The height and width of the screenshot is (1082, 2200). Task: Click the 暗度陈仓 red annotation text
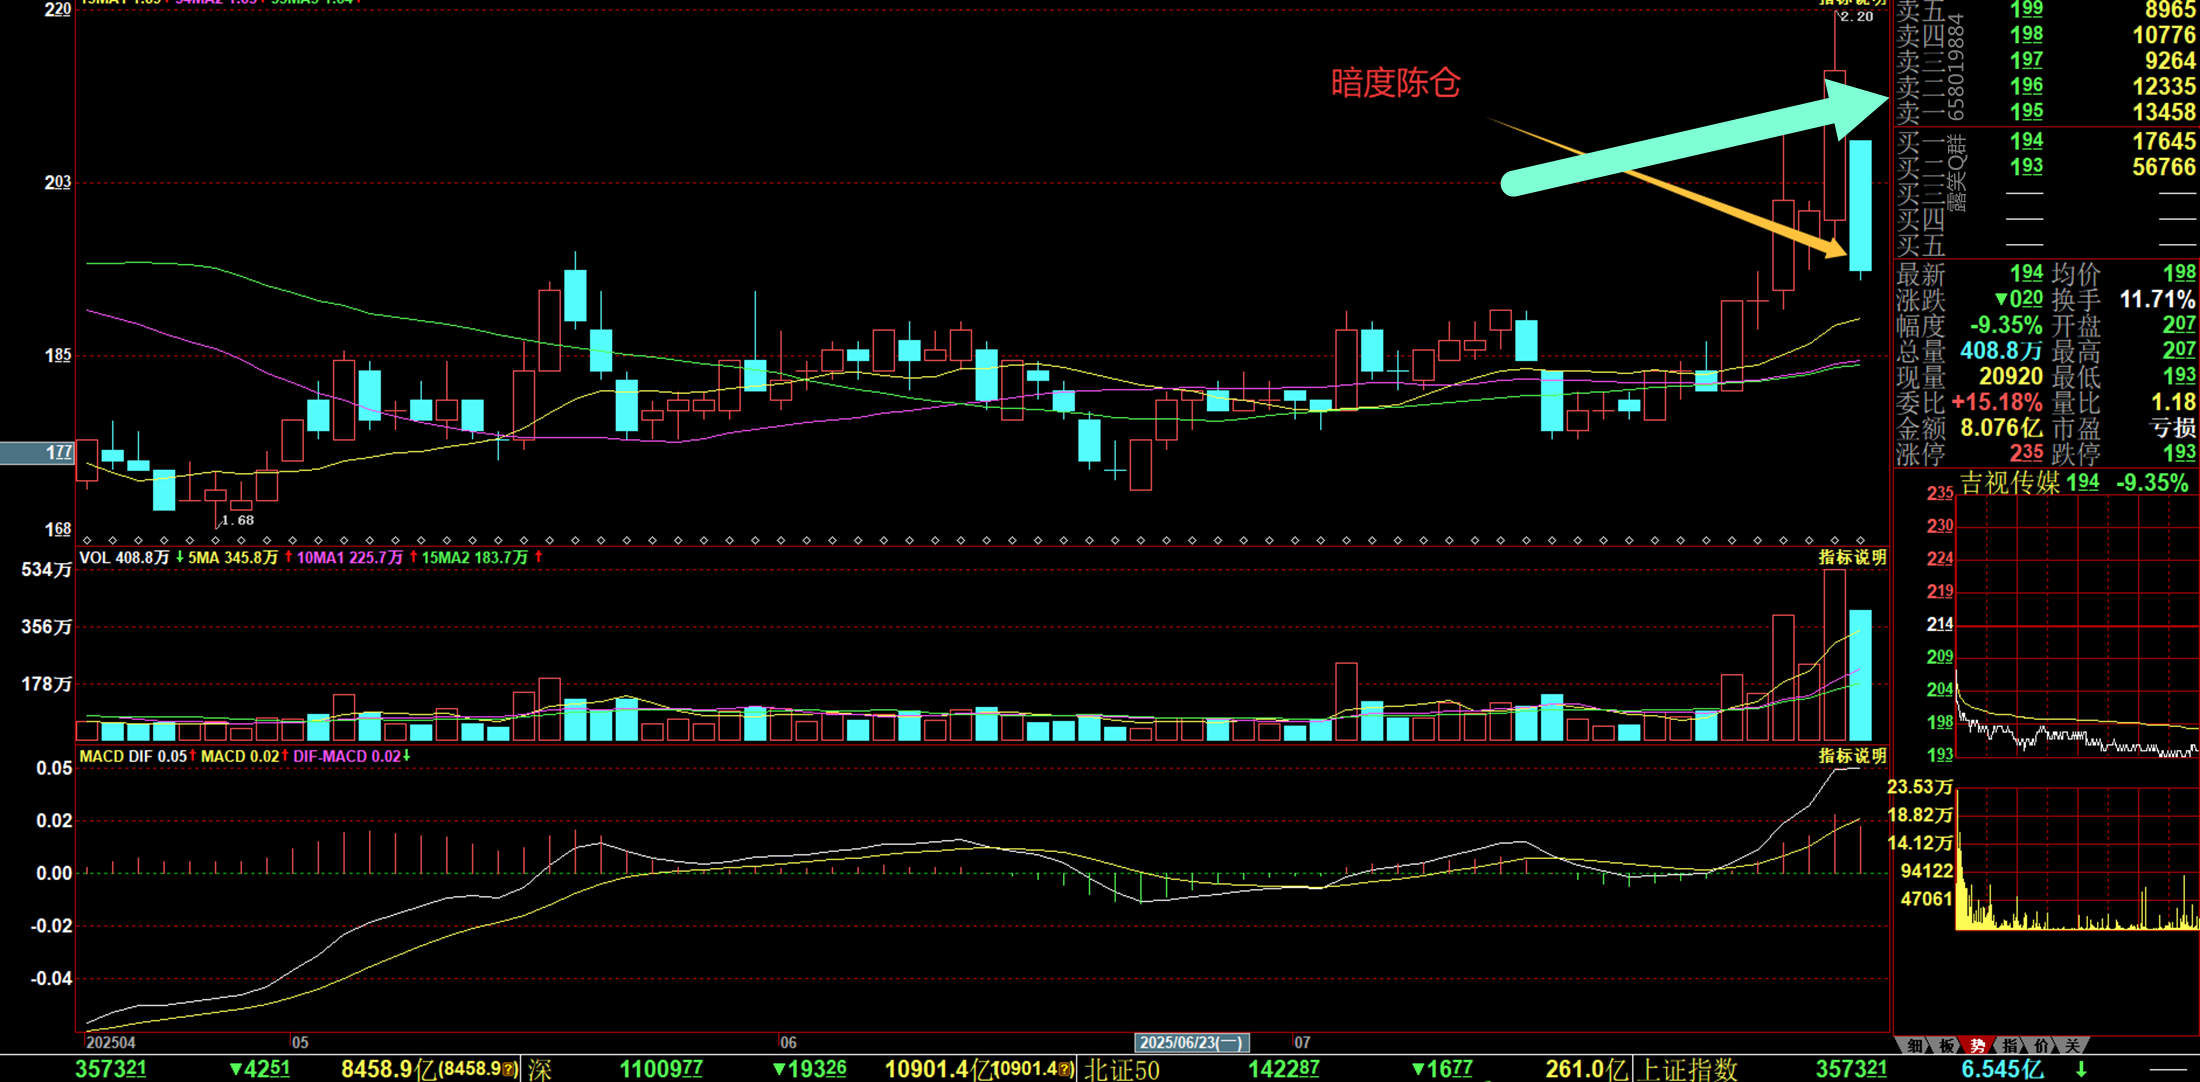[1395, 82]
